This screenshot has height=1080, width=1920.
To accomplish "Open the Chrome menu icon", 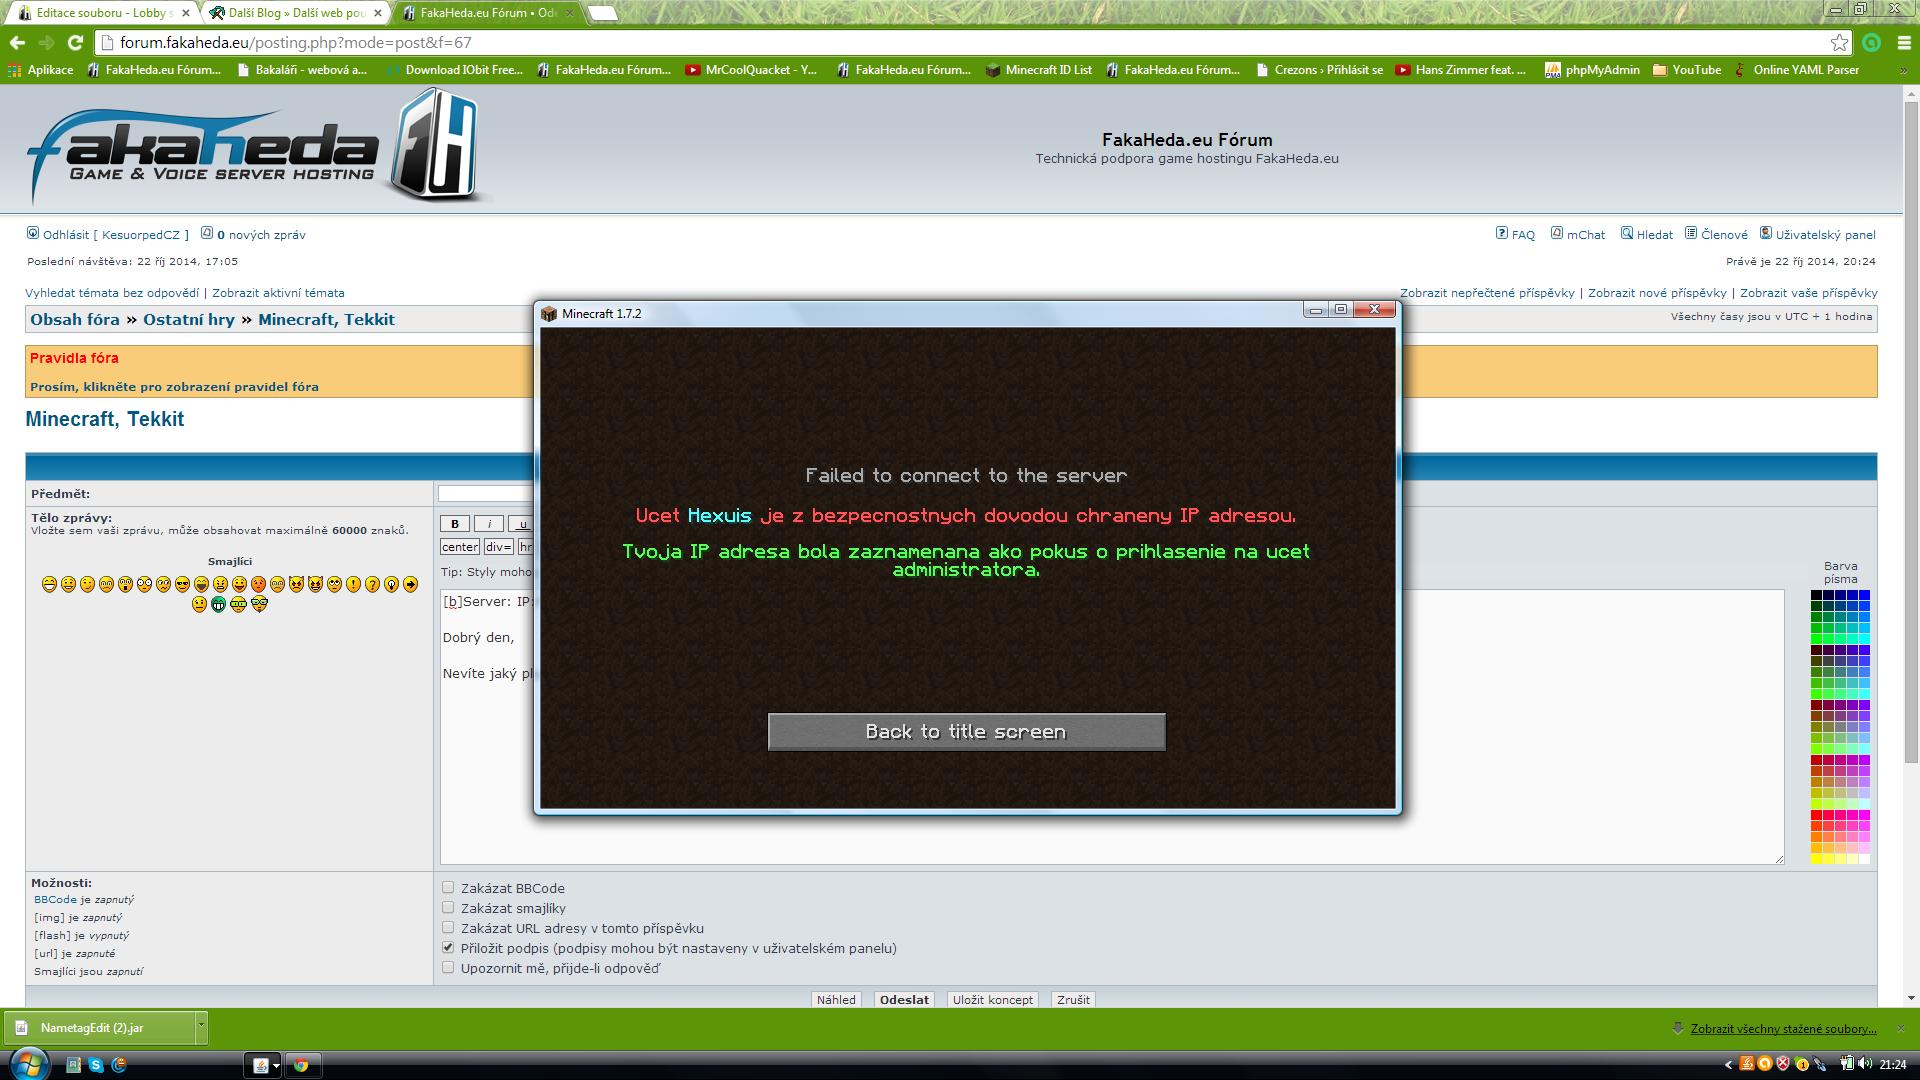I will pos(1902,43).
